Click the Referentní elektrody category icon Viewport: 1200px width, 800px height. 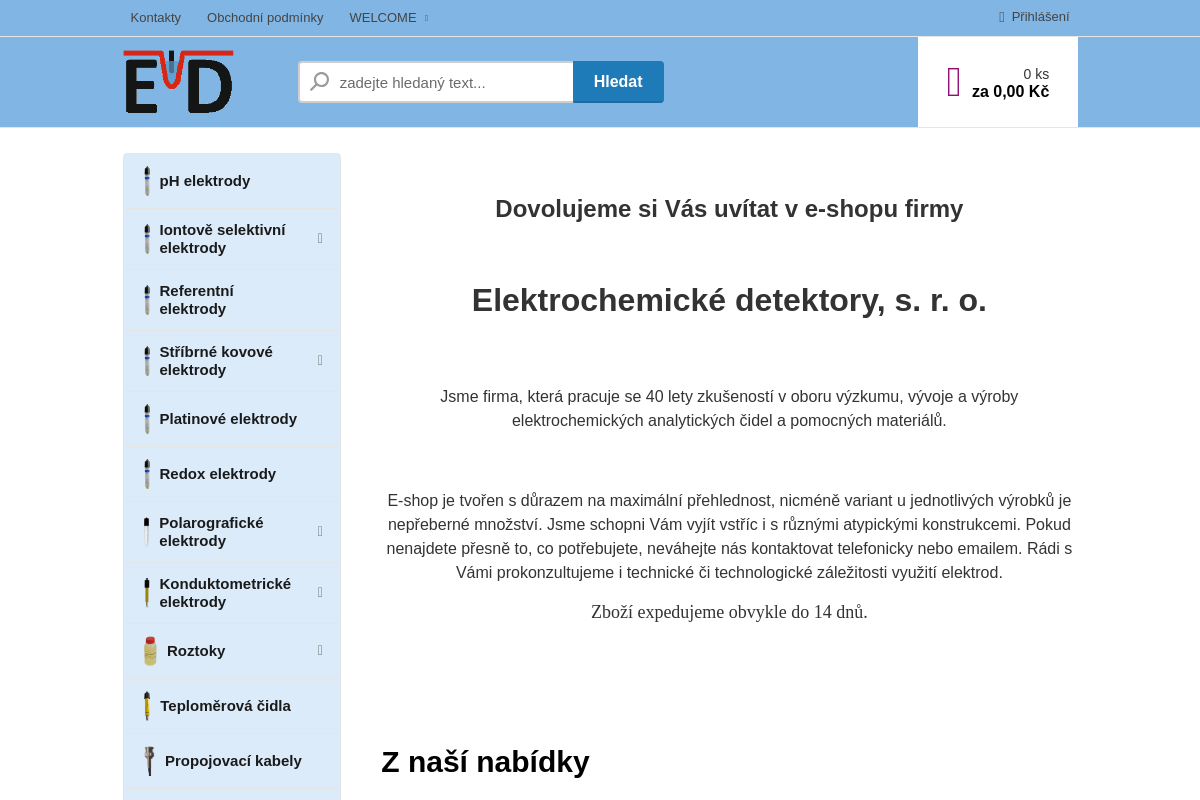[147, 299]
